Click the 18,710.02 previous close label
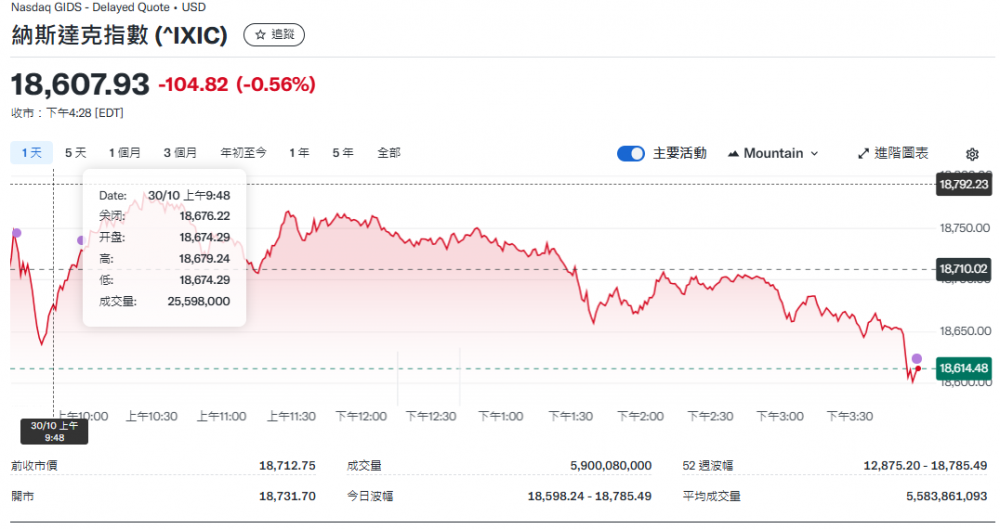The image size is (1000, 529). click(x=963, y=269)
